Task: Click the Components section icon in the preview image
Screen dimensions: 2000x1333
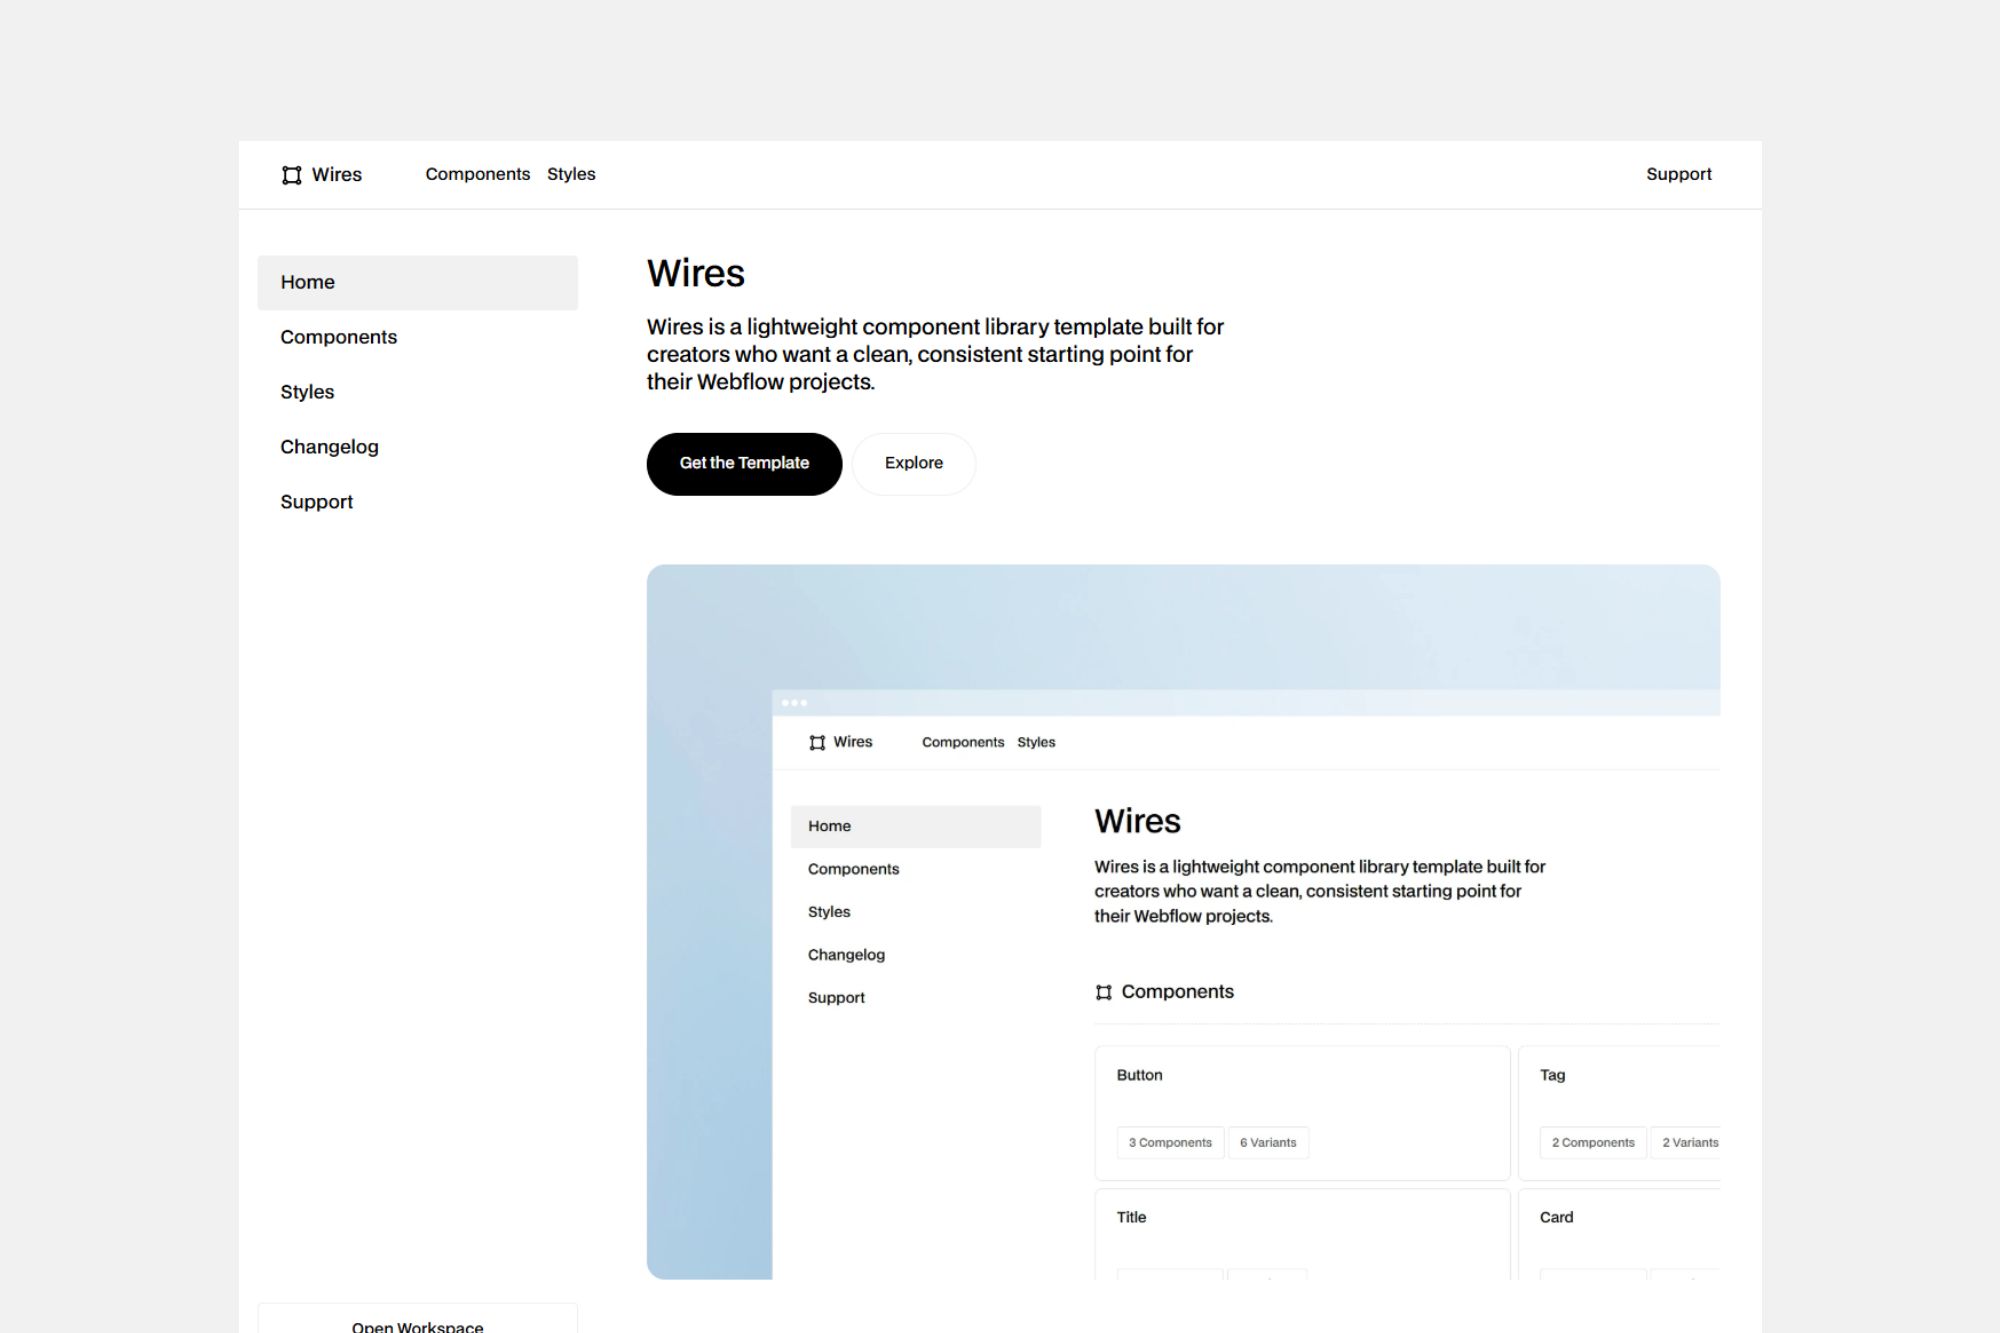Action: [x=1103, y=992]
